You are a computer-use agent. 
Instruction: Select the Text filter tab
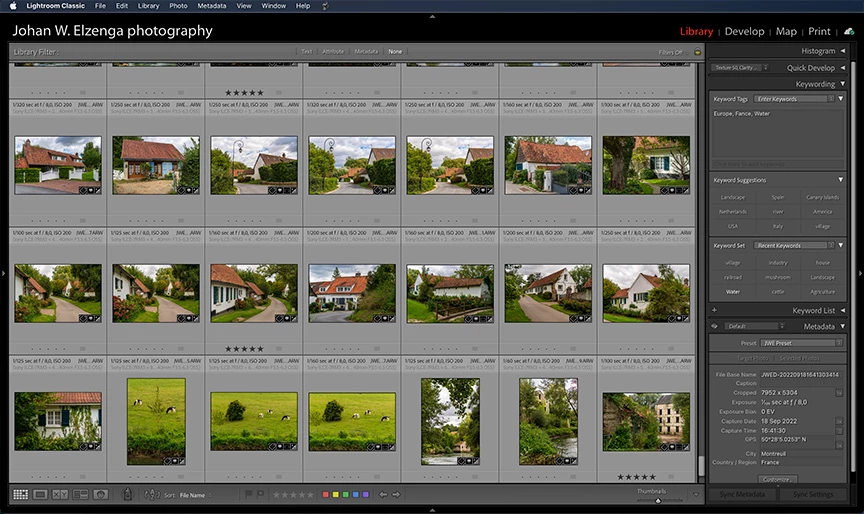[306, 51]
